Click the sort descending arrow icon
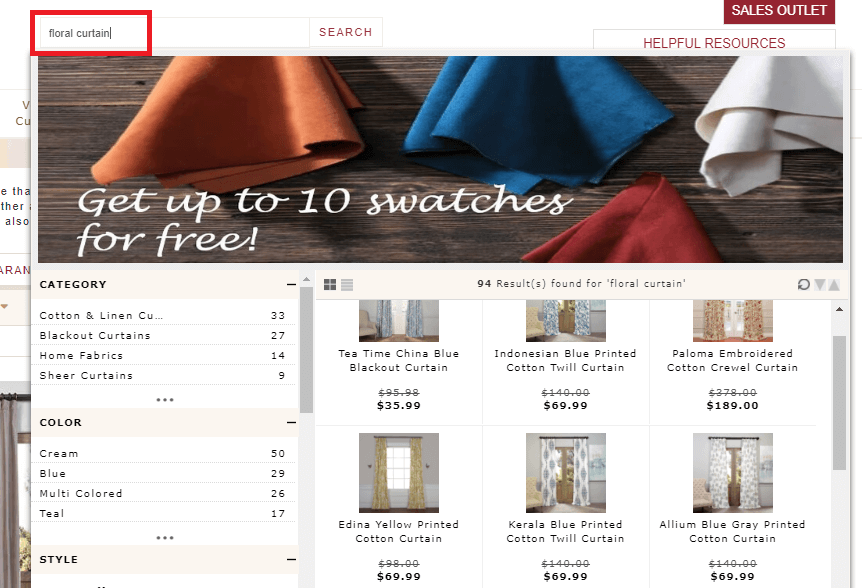The height and width of the screenshot is (588, 862). pos(820,285)
